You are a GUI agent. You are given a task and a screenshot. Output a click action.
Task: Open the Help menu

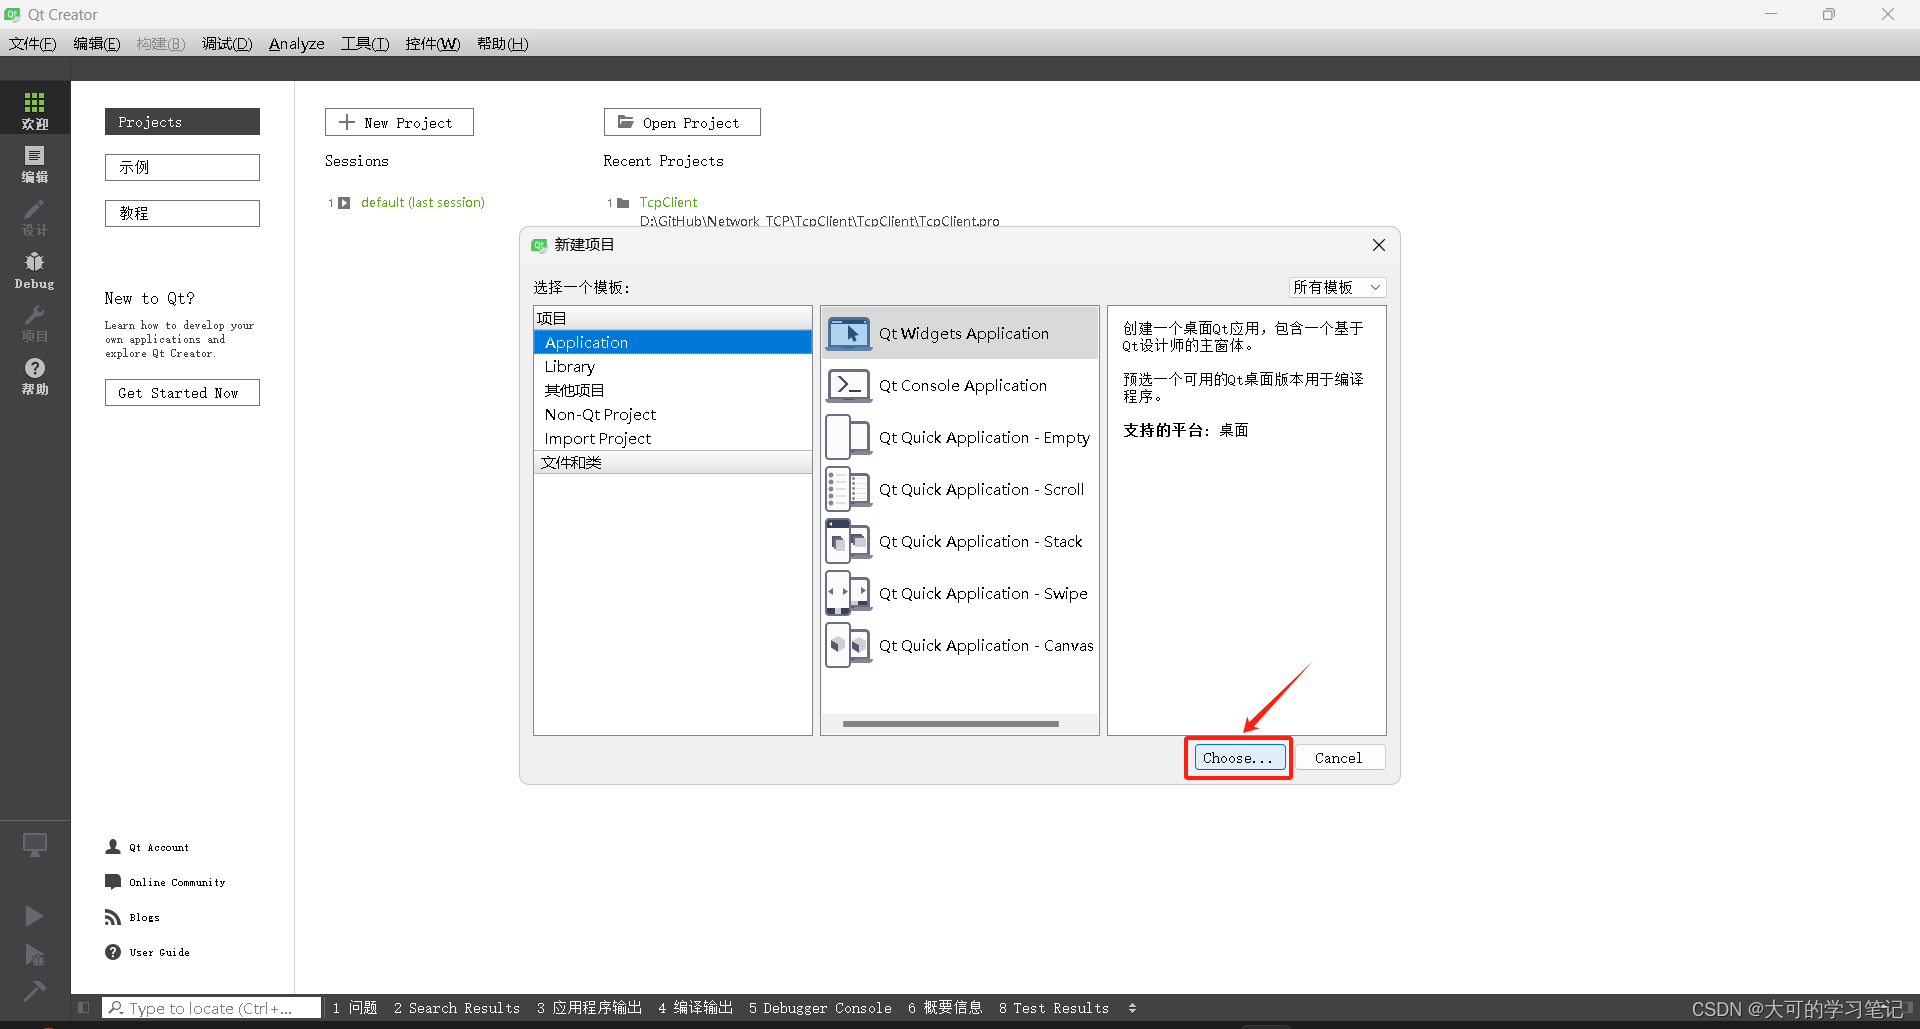(502, 44)
